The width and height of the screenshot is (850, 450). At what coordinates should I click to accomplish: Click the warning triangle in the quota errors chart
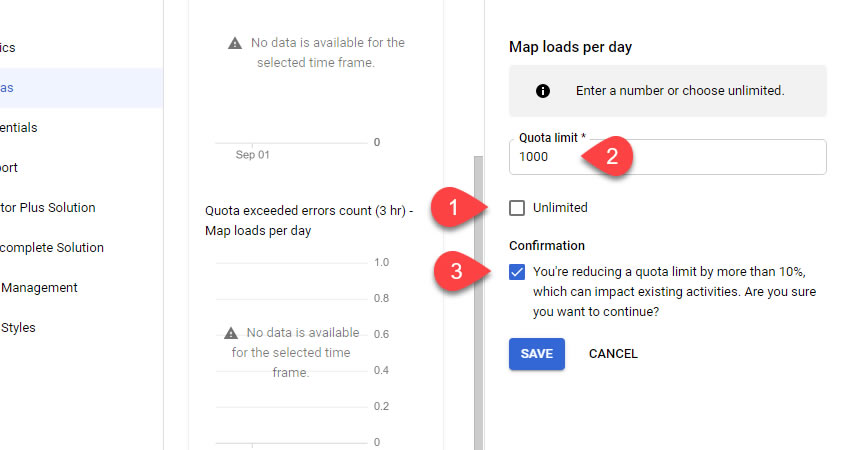[229, 333]
